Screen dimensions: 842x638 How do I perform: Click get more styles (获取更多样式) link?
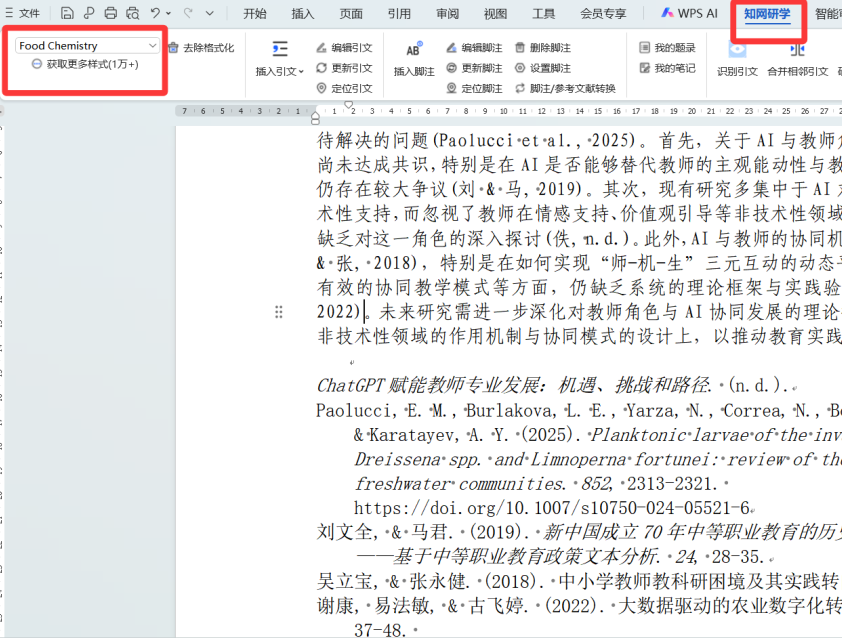point(85,64)
